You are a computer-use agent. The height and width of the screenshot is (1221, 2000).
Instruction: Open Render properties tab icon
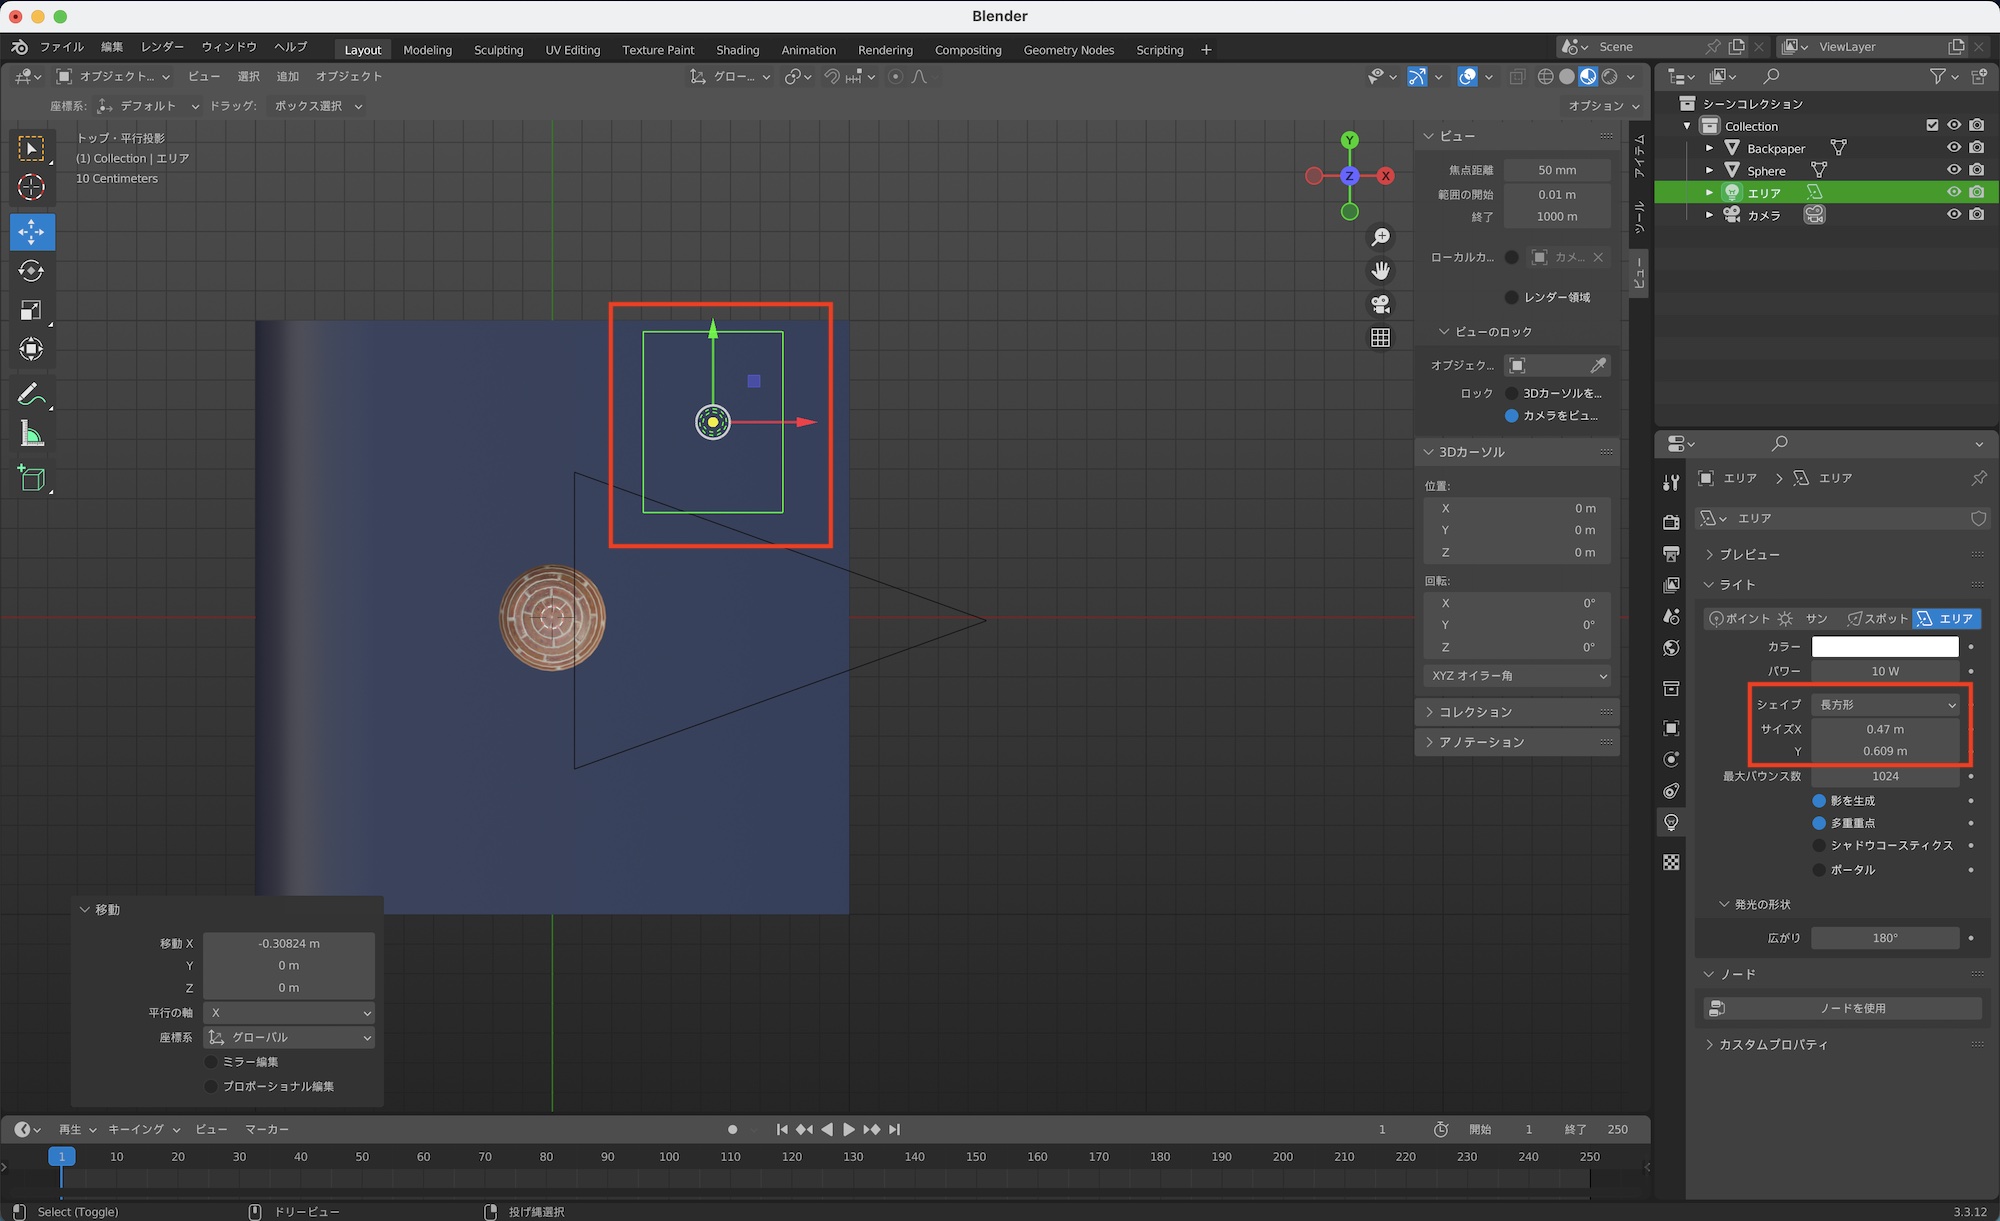pyautogui.click(x=1671, y=521)
